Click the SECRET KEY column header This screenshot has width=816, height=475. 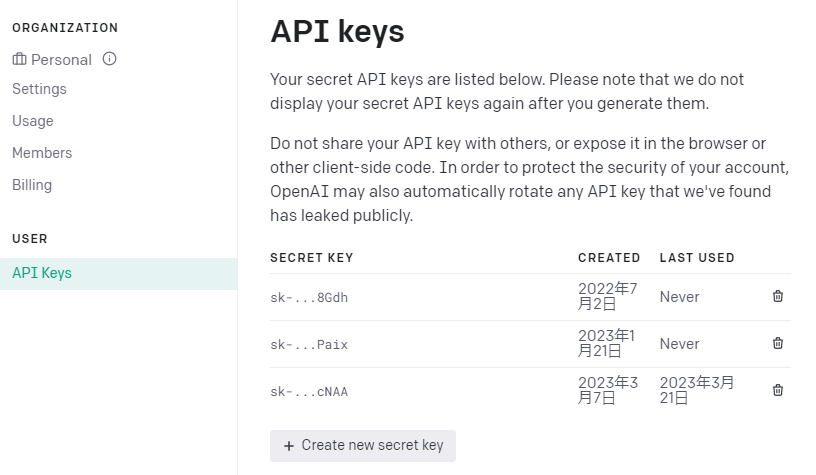click(x=312, y=258)
